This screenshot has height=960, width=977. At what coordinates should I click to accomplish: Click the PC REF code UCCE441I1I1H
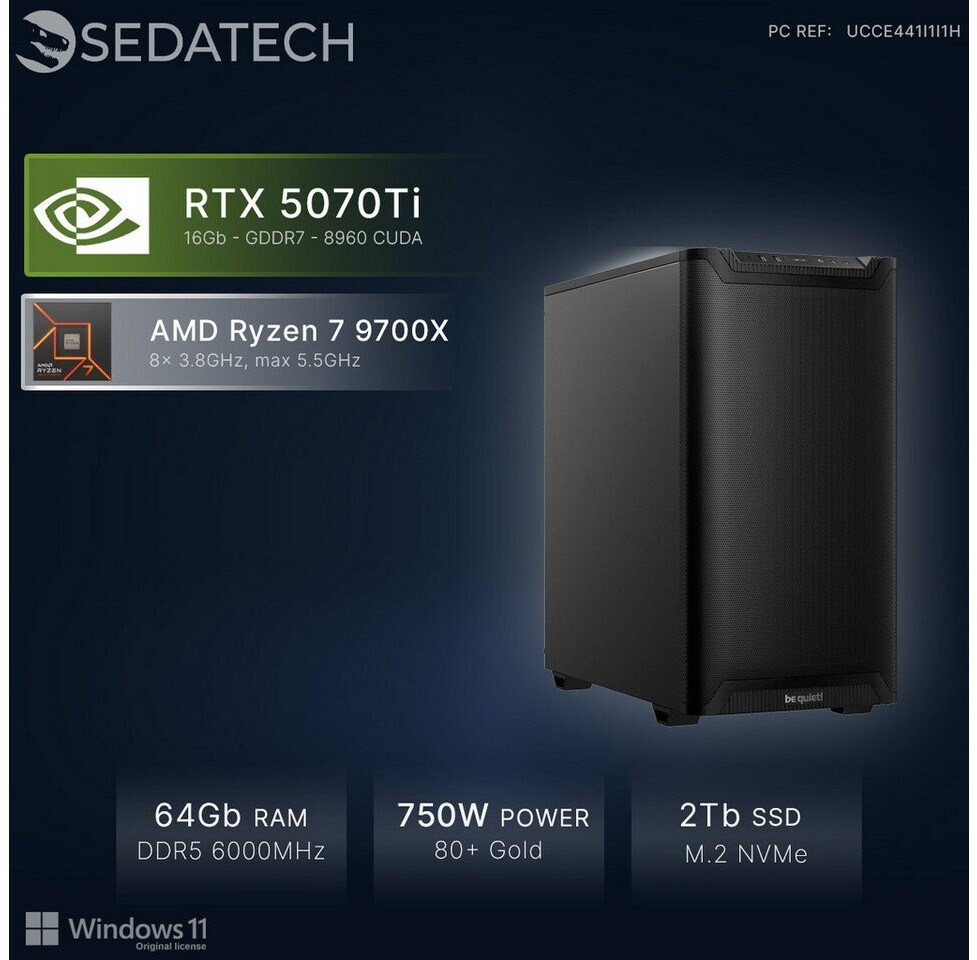903,32
